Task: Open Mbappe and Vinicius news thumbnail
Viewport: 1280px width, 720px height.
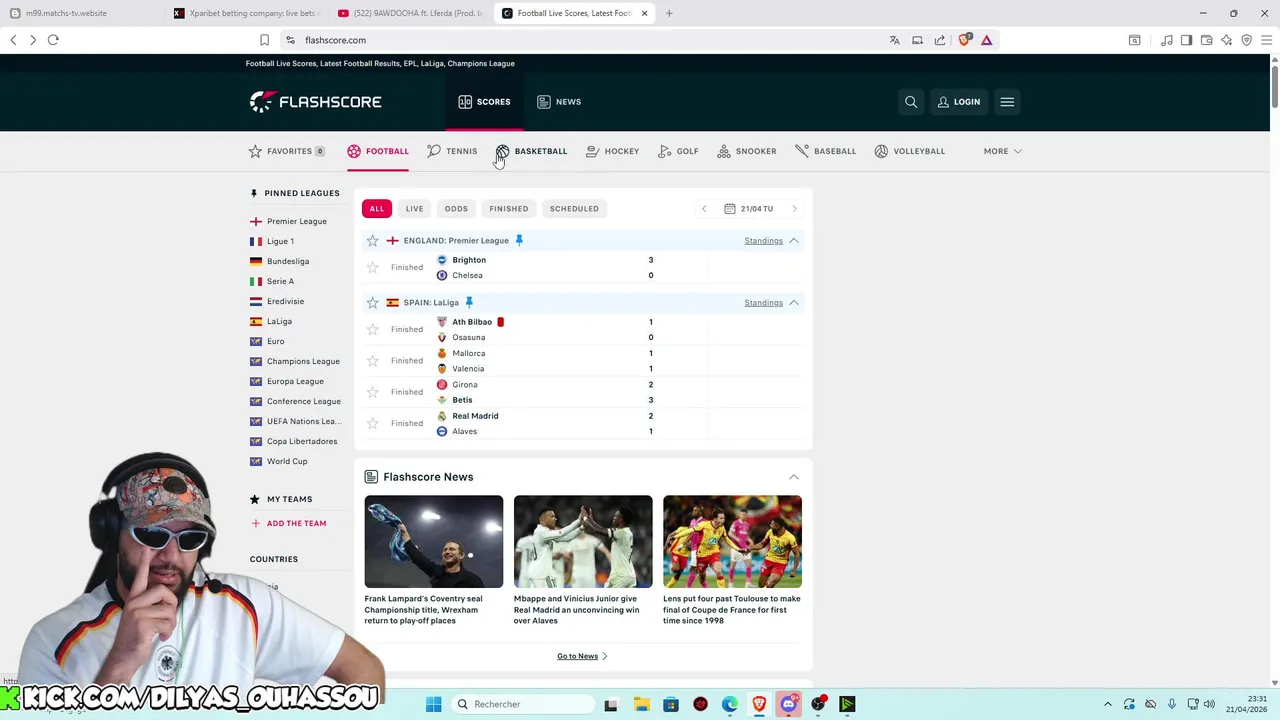Action: [583, 542]
